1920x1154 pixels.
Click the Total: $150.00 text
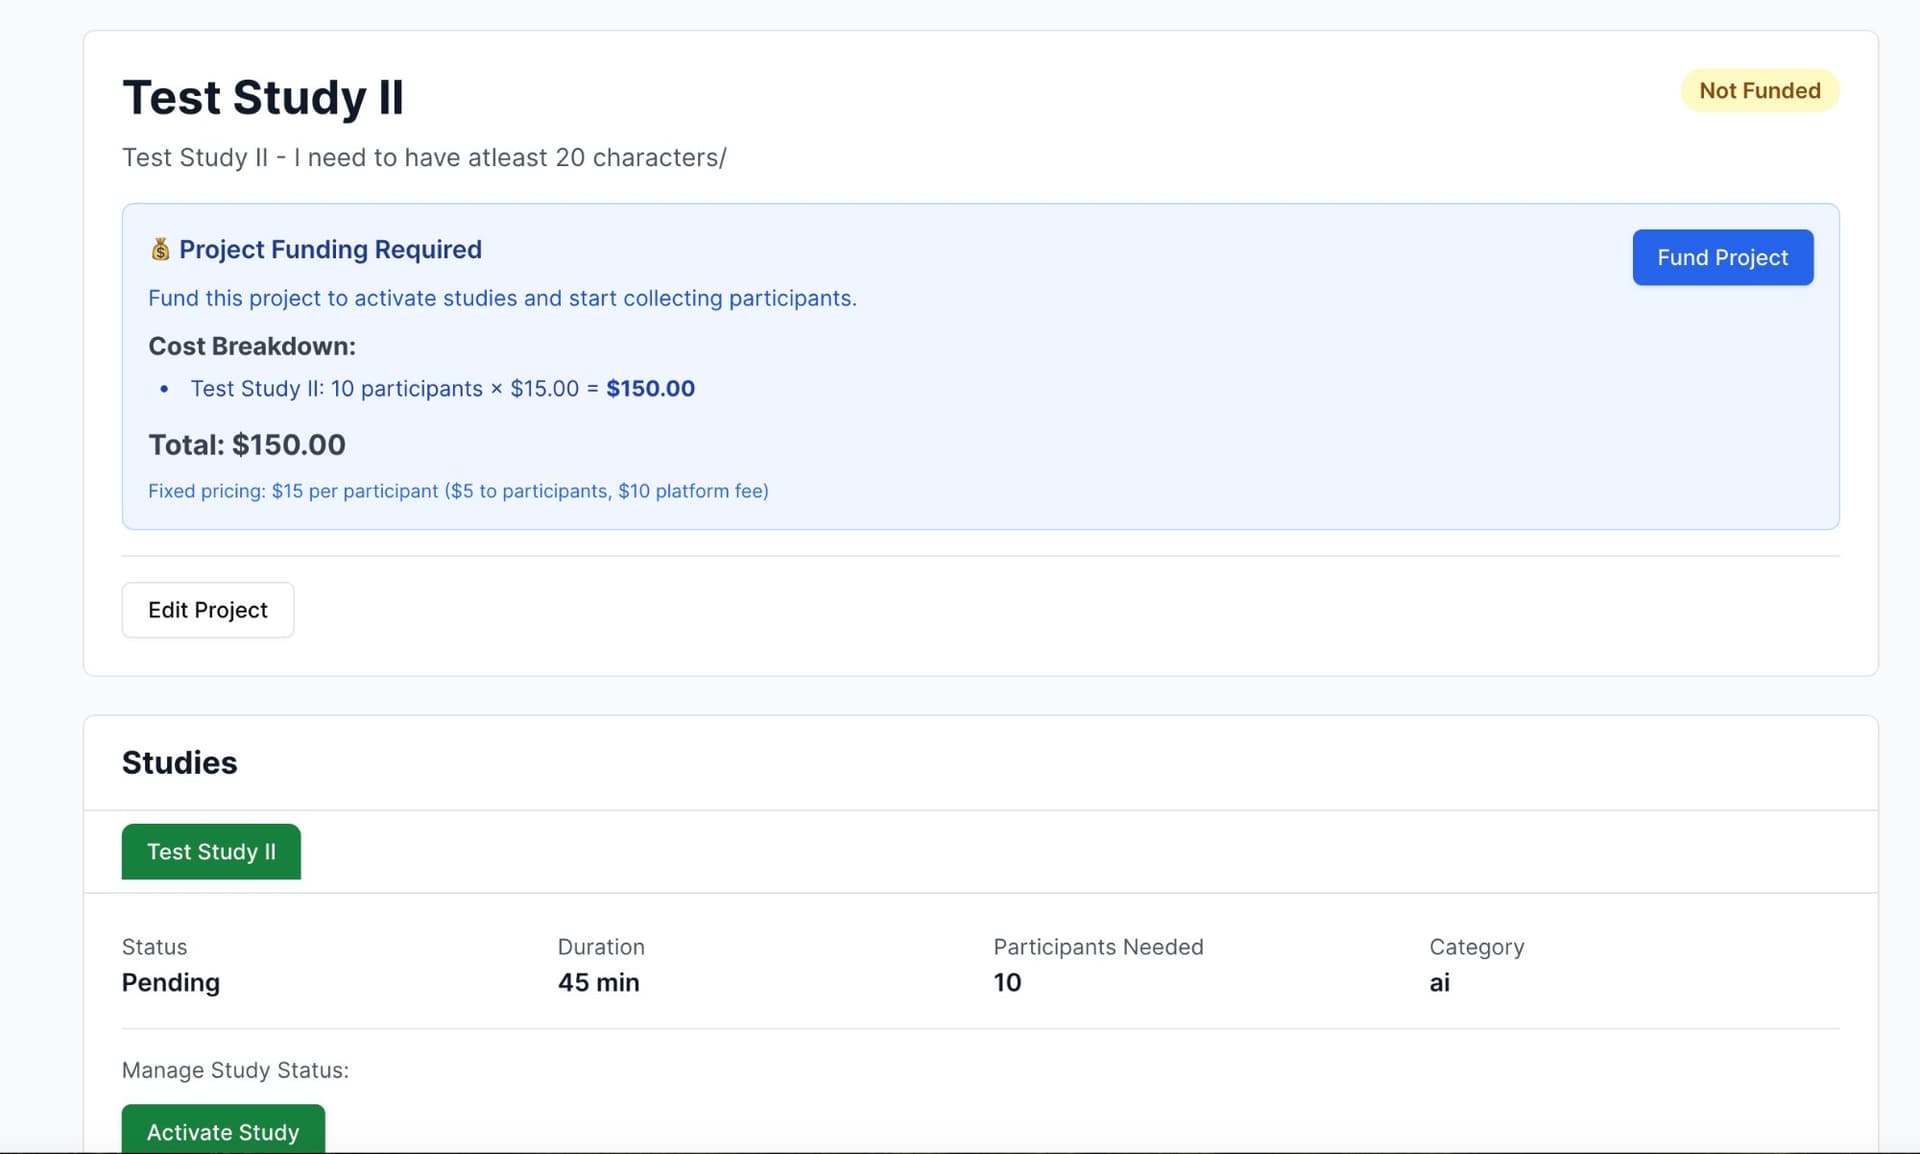(246, 444)
